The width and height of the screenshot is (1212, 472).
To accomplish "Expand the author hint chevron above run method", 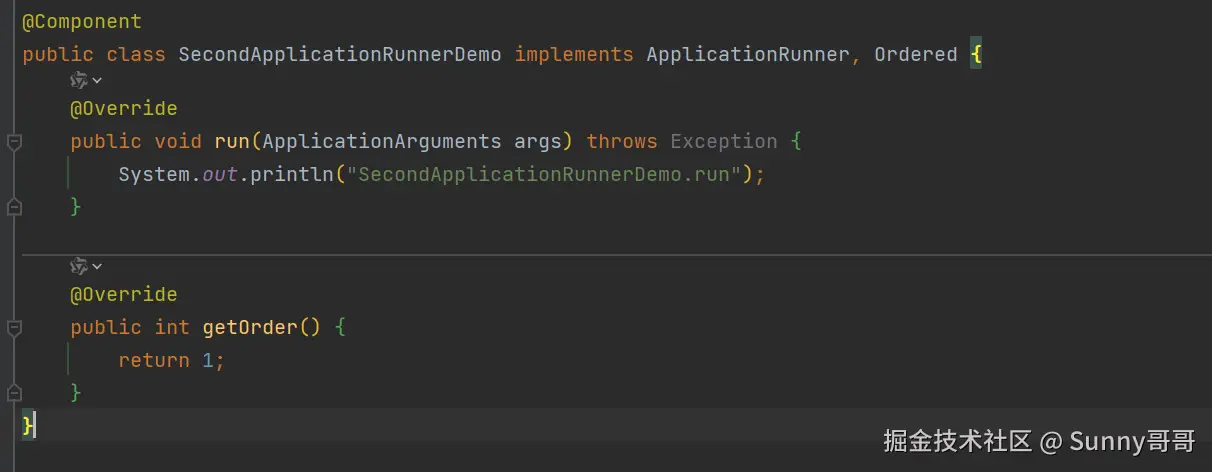I will pos(97,80).
